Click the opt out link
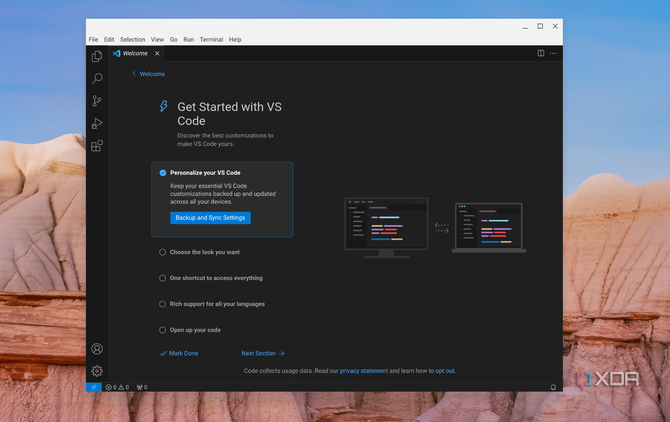The image size is (670, 422). (x=445, y=371)
